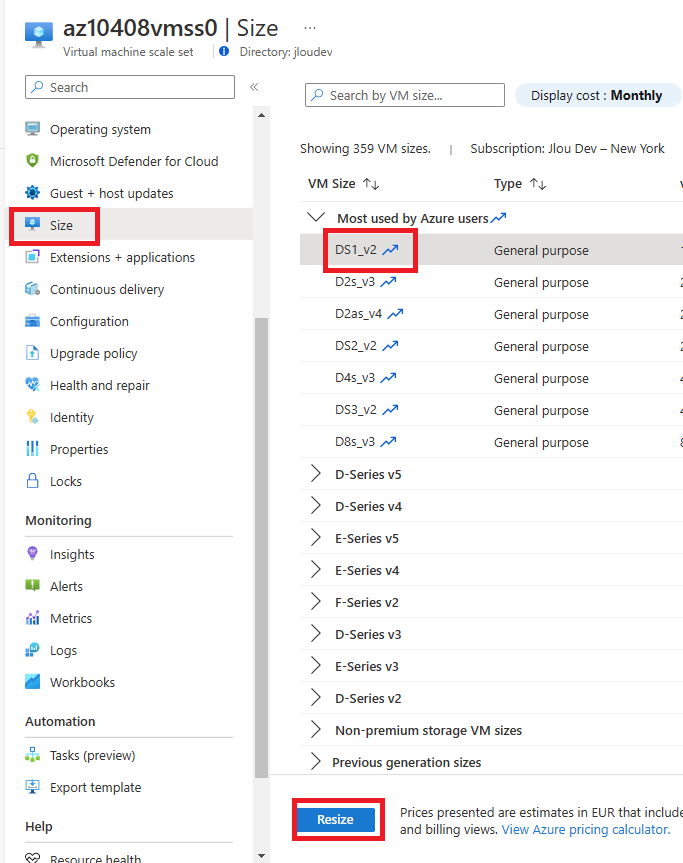Collapse Most used by Azure users group
The height and width of the screenshot is (863, 683).
(x=316, y=217)
